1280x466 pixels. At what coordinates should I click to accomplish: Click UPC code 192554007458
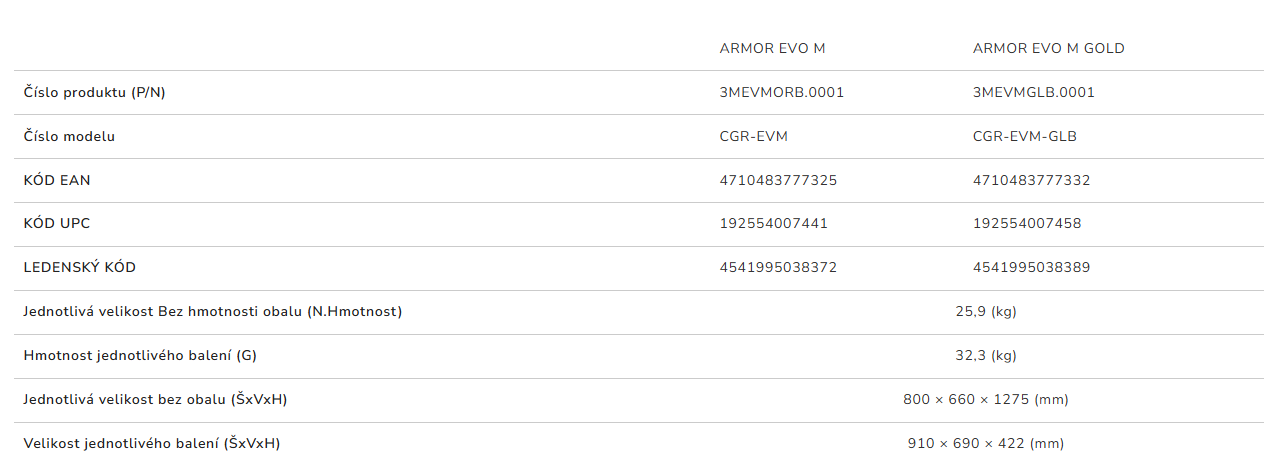click(1026, 223)
